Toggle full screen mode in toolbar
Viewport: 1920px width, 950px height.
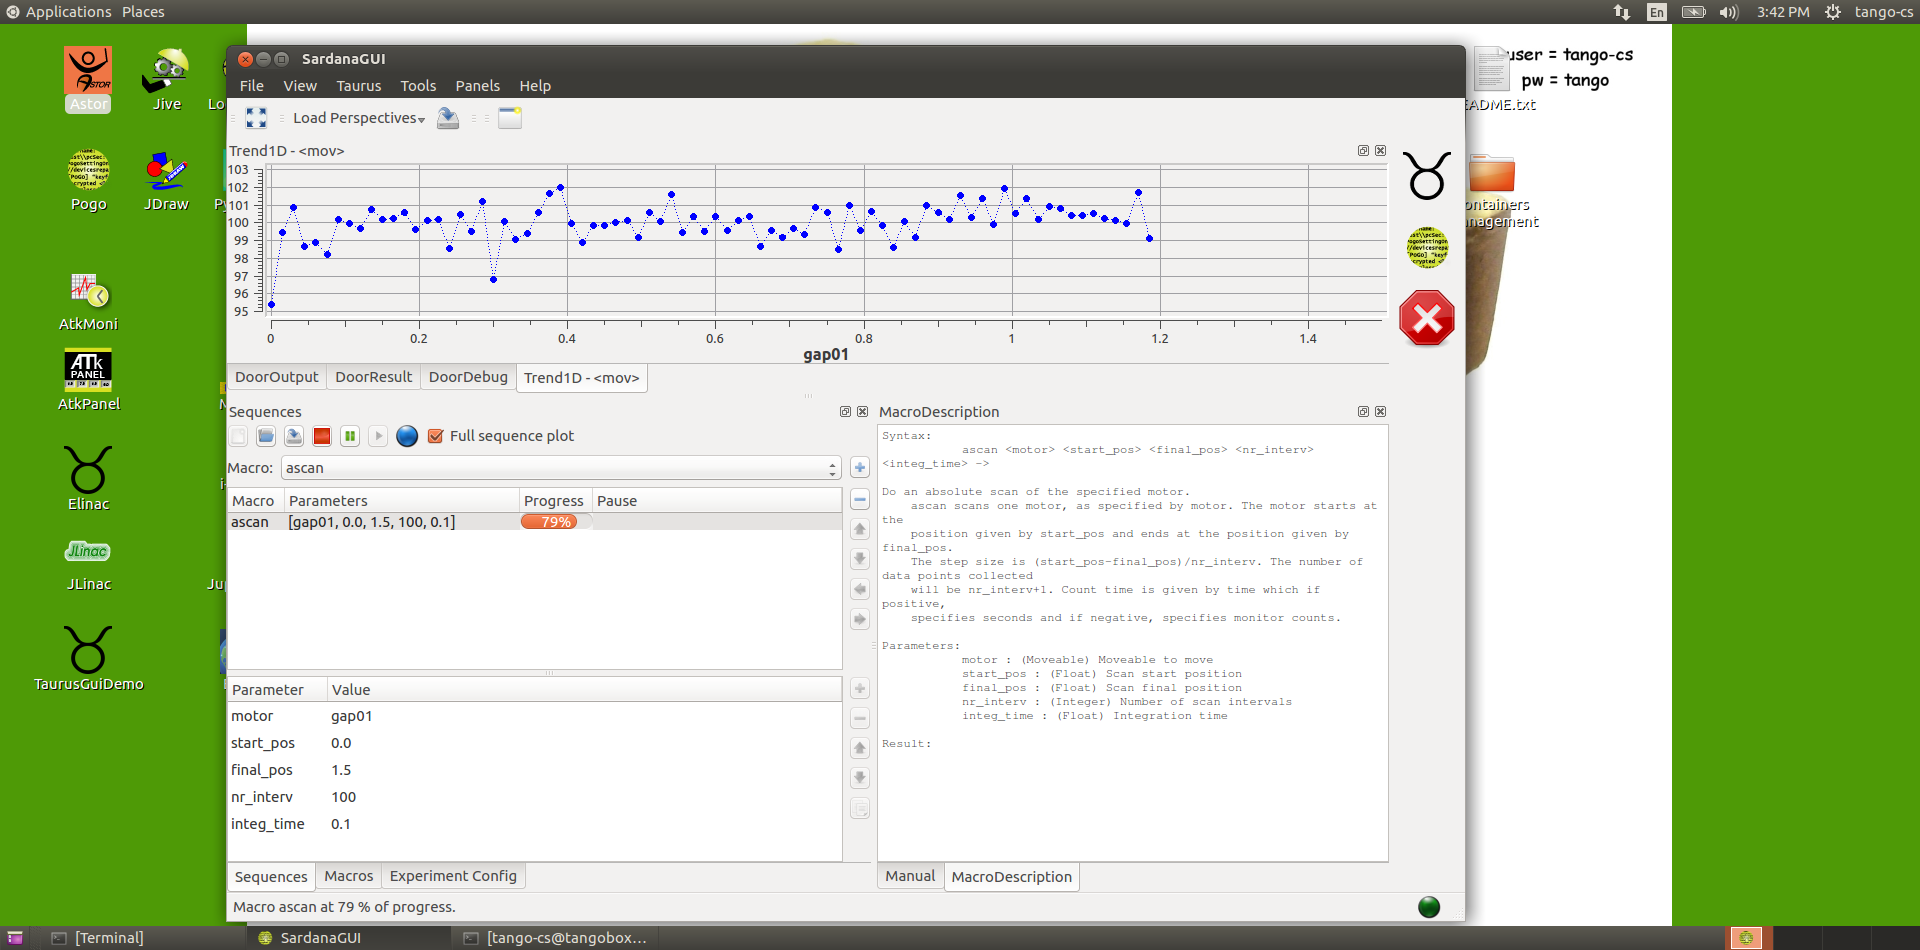pos(256,118)
